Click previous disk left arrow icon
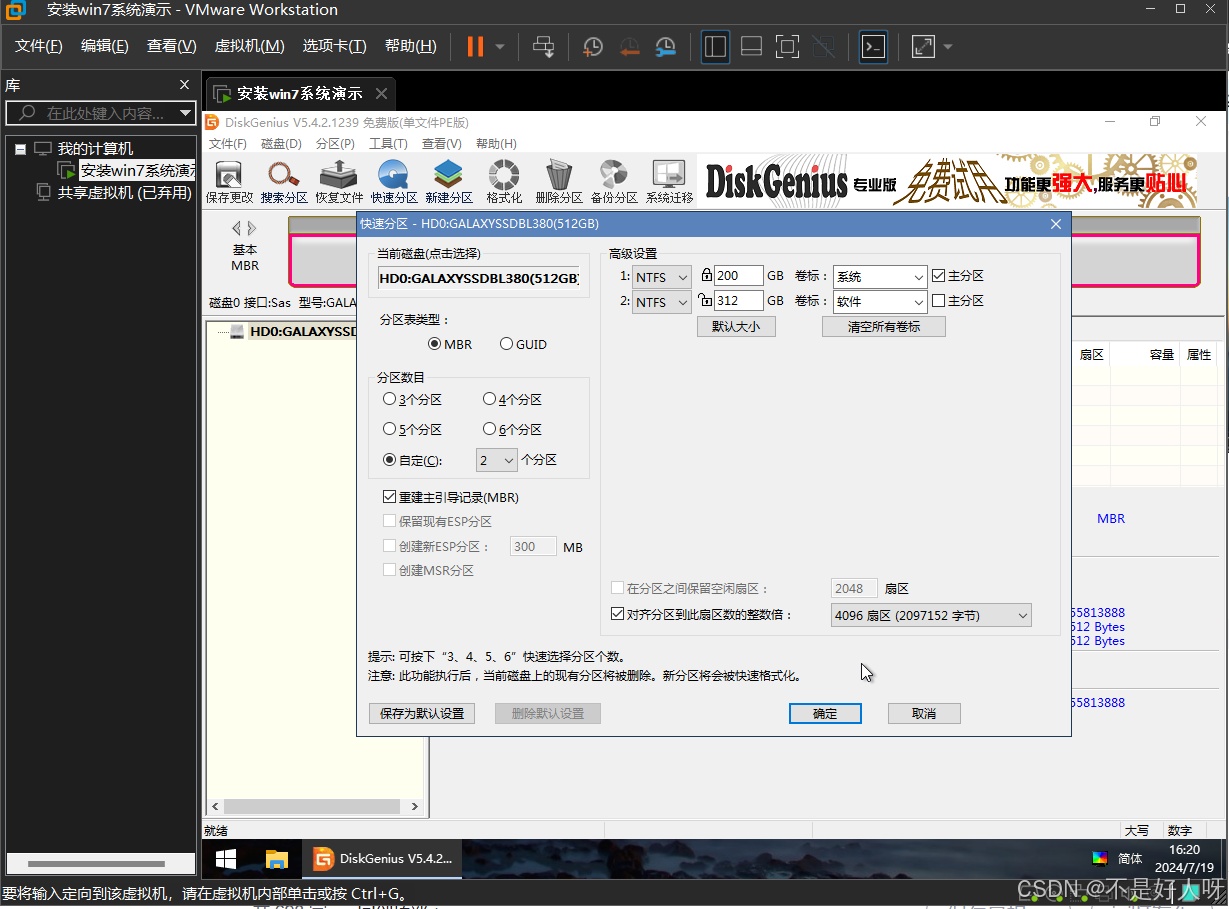 (237, 228)
